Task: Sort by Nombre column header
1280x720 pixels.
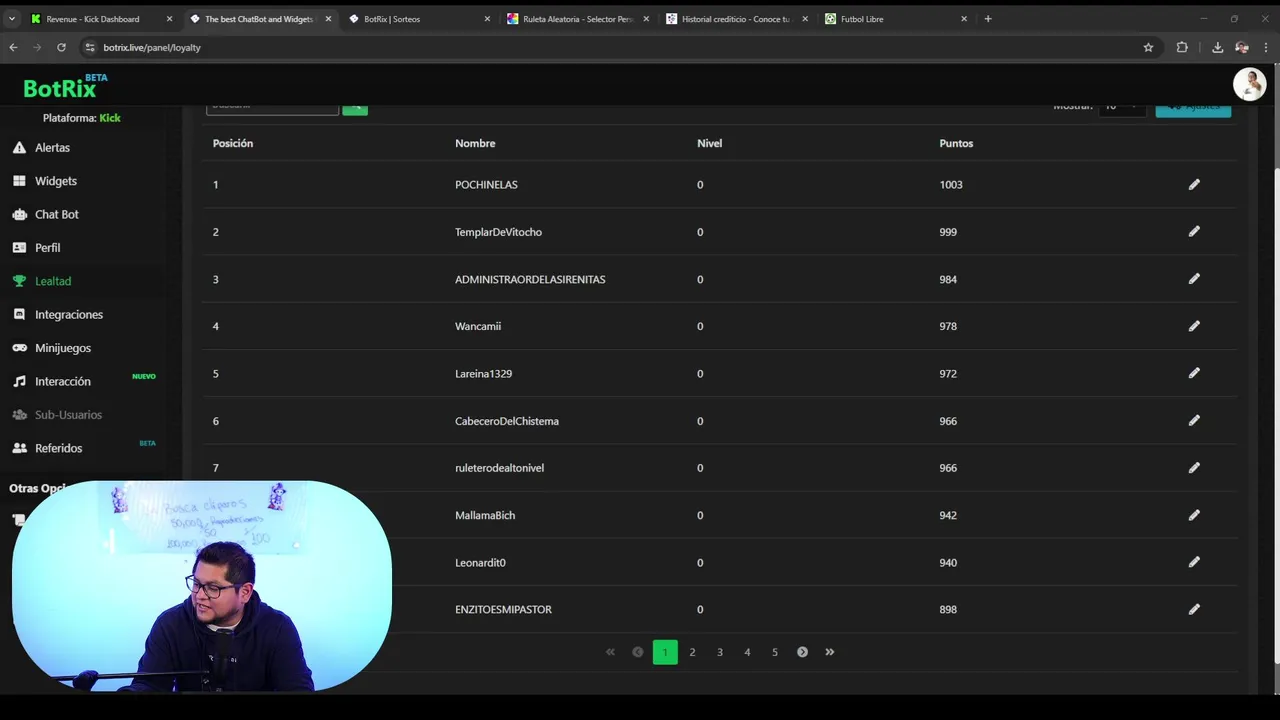Action: click(x=475, y=143)
